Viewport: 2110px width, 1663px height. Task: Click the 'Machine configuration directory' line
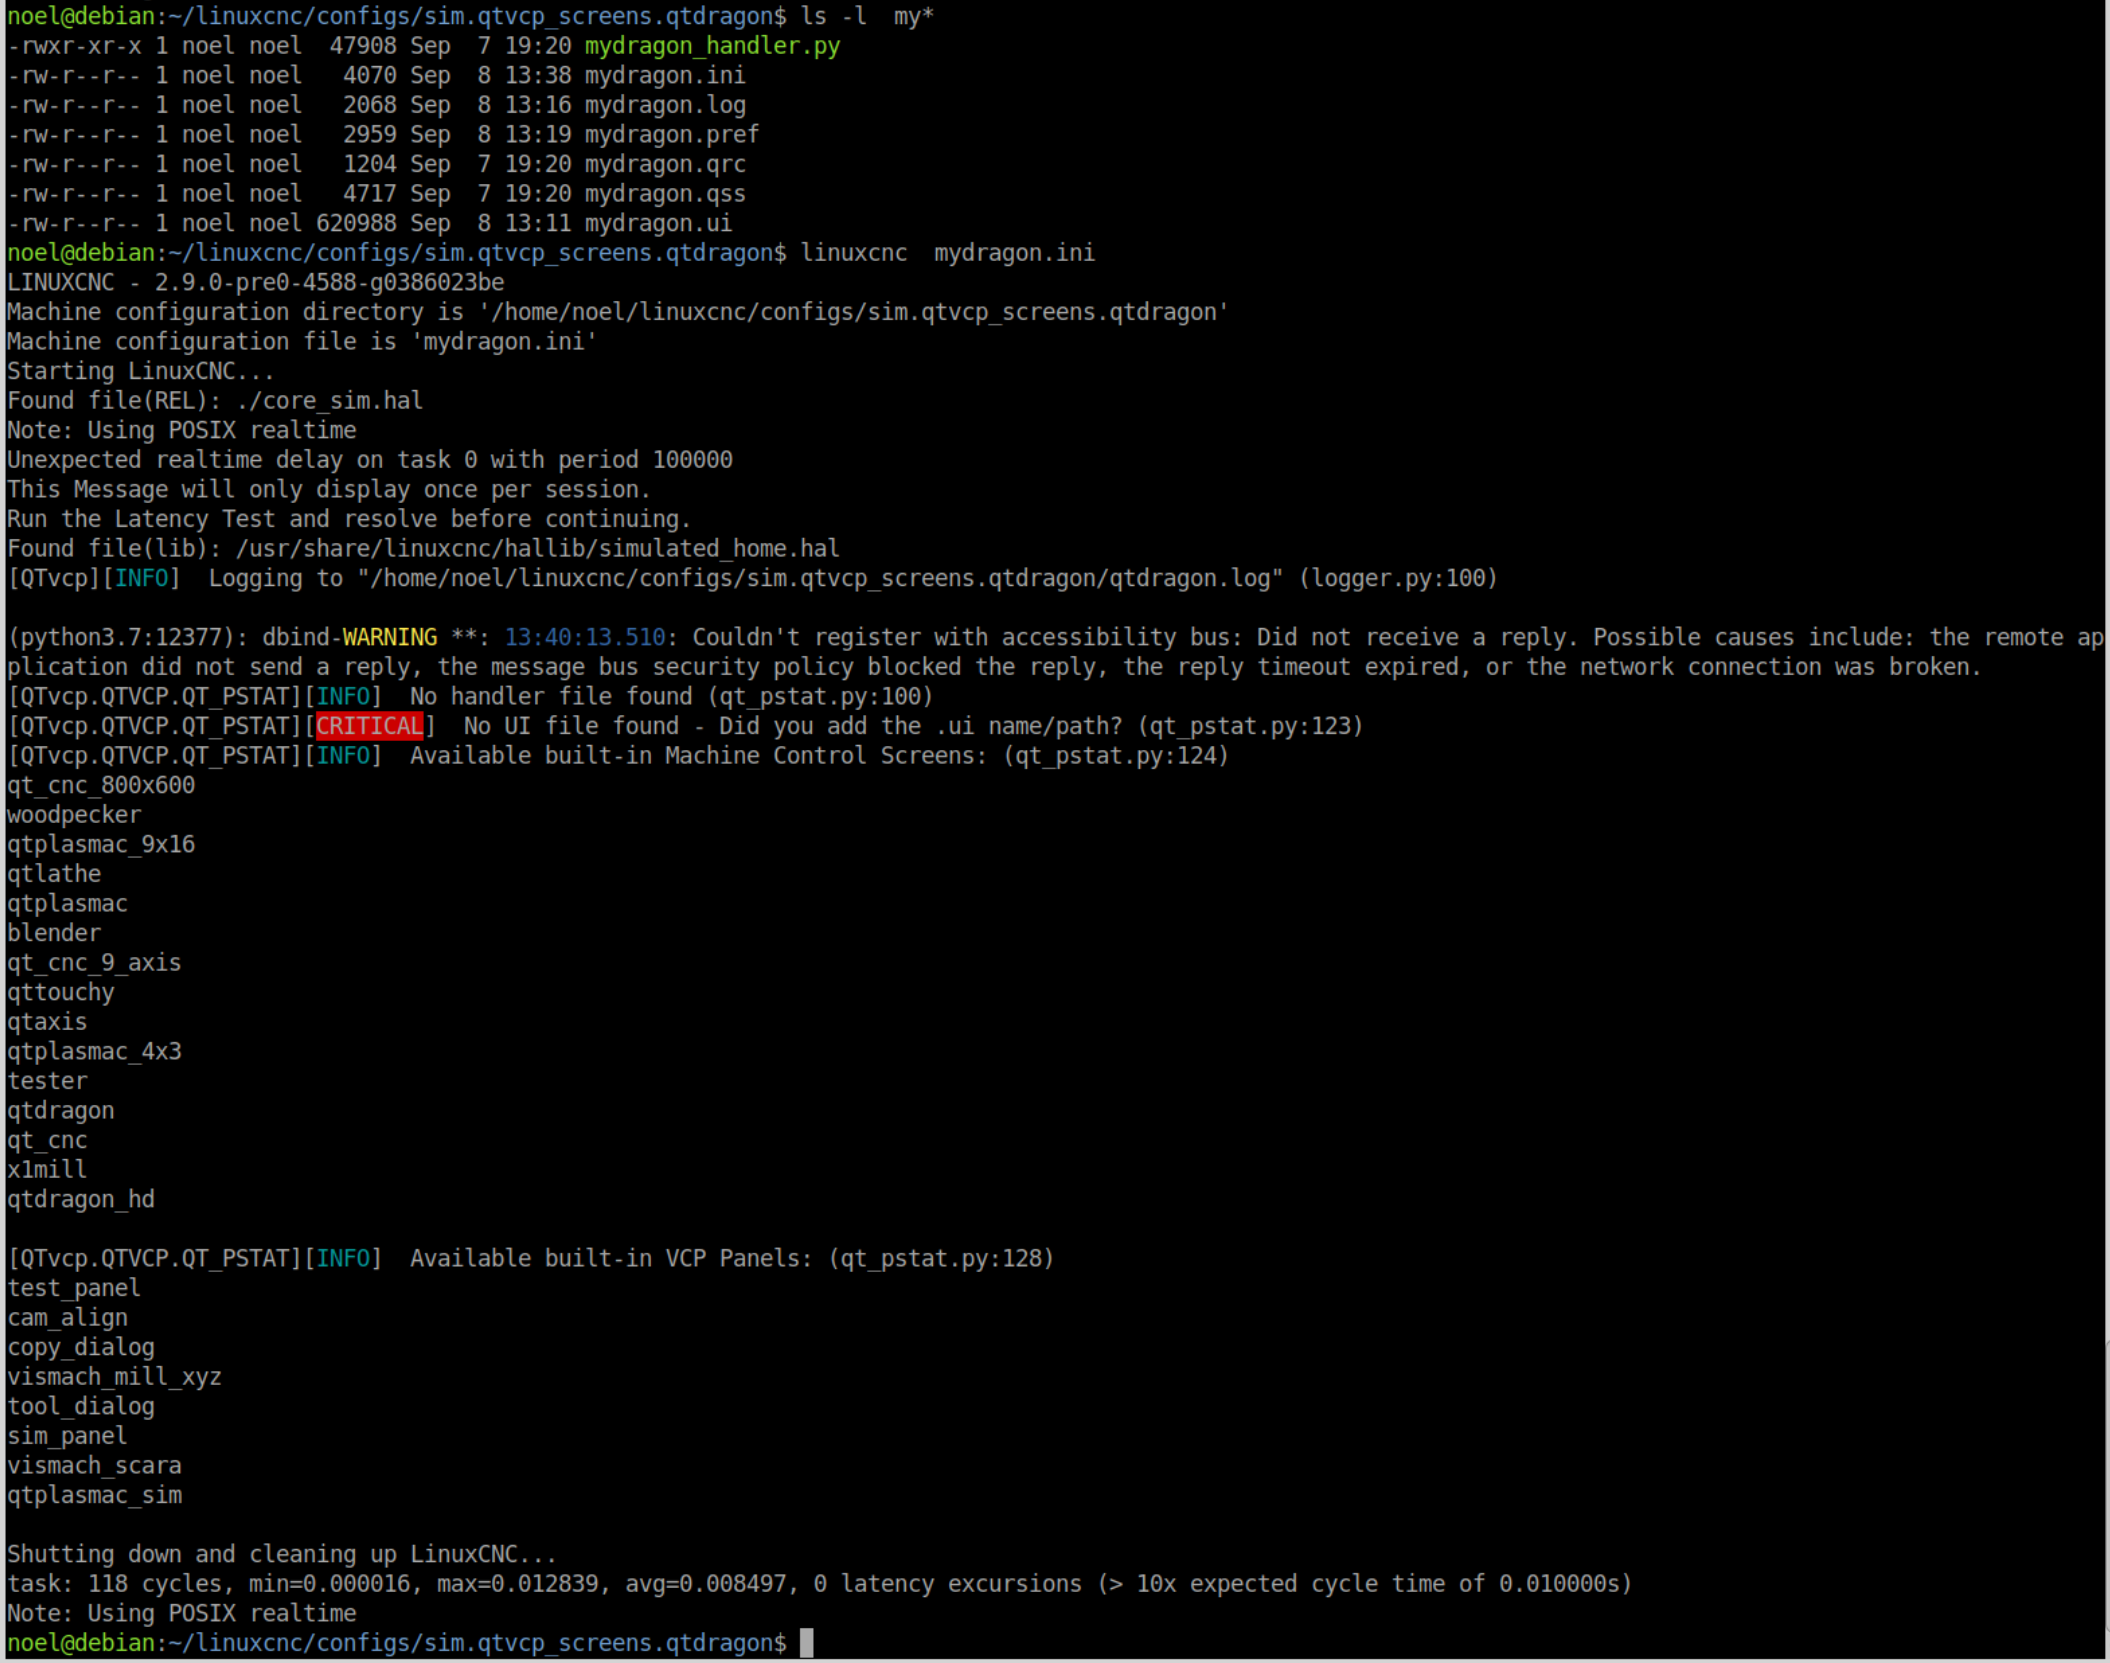pos(618,312)
